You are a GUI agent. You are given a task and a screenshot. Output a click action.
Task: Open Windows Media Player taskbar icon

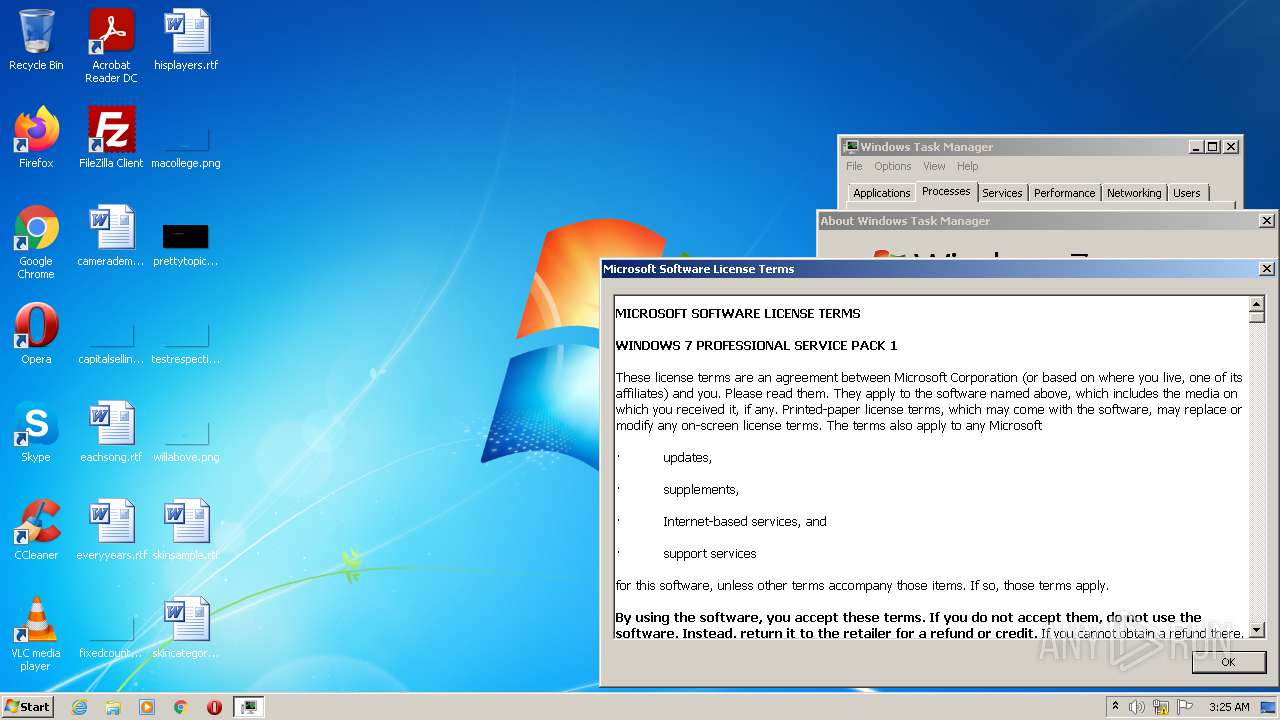[147, 707]
